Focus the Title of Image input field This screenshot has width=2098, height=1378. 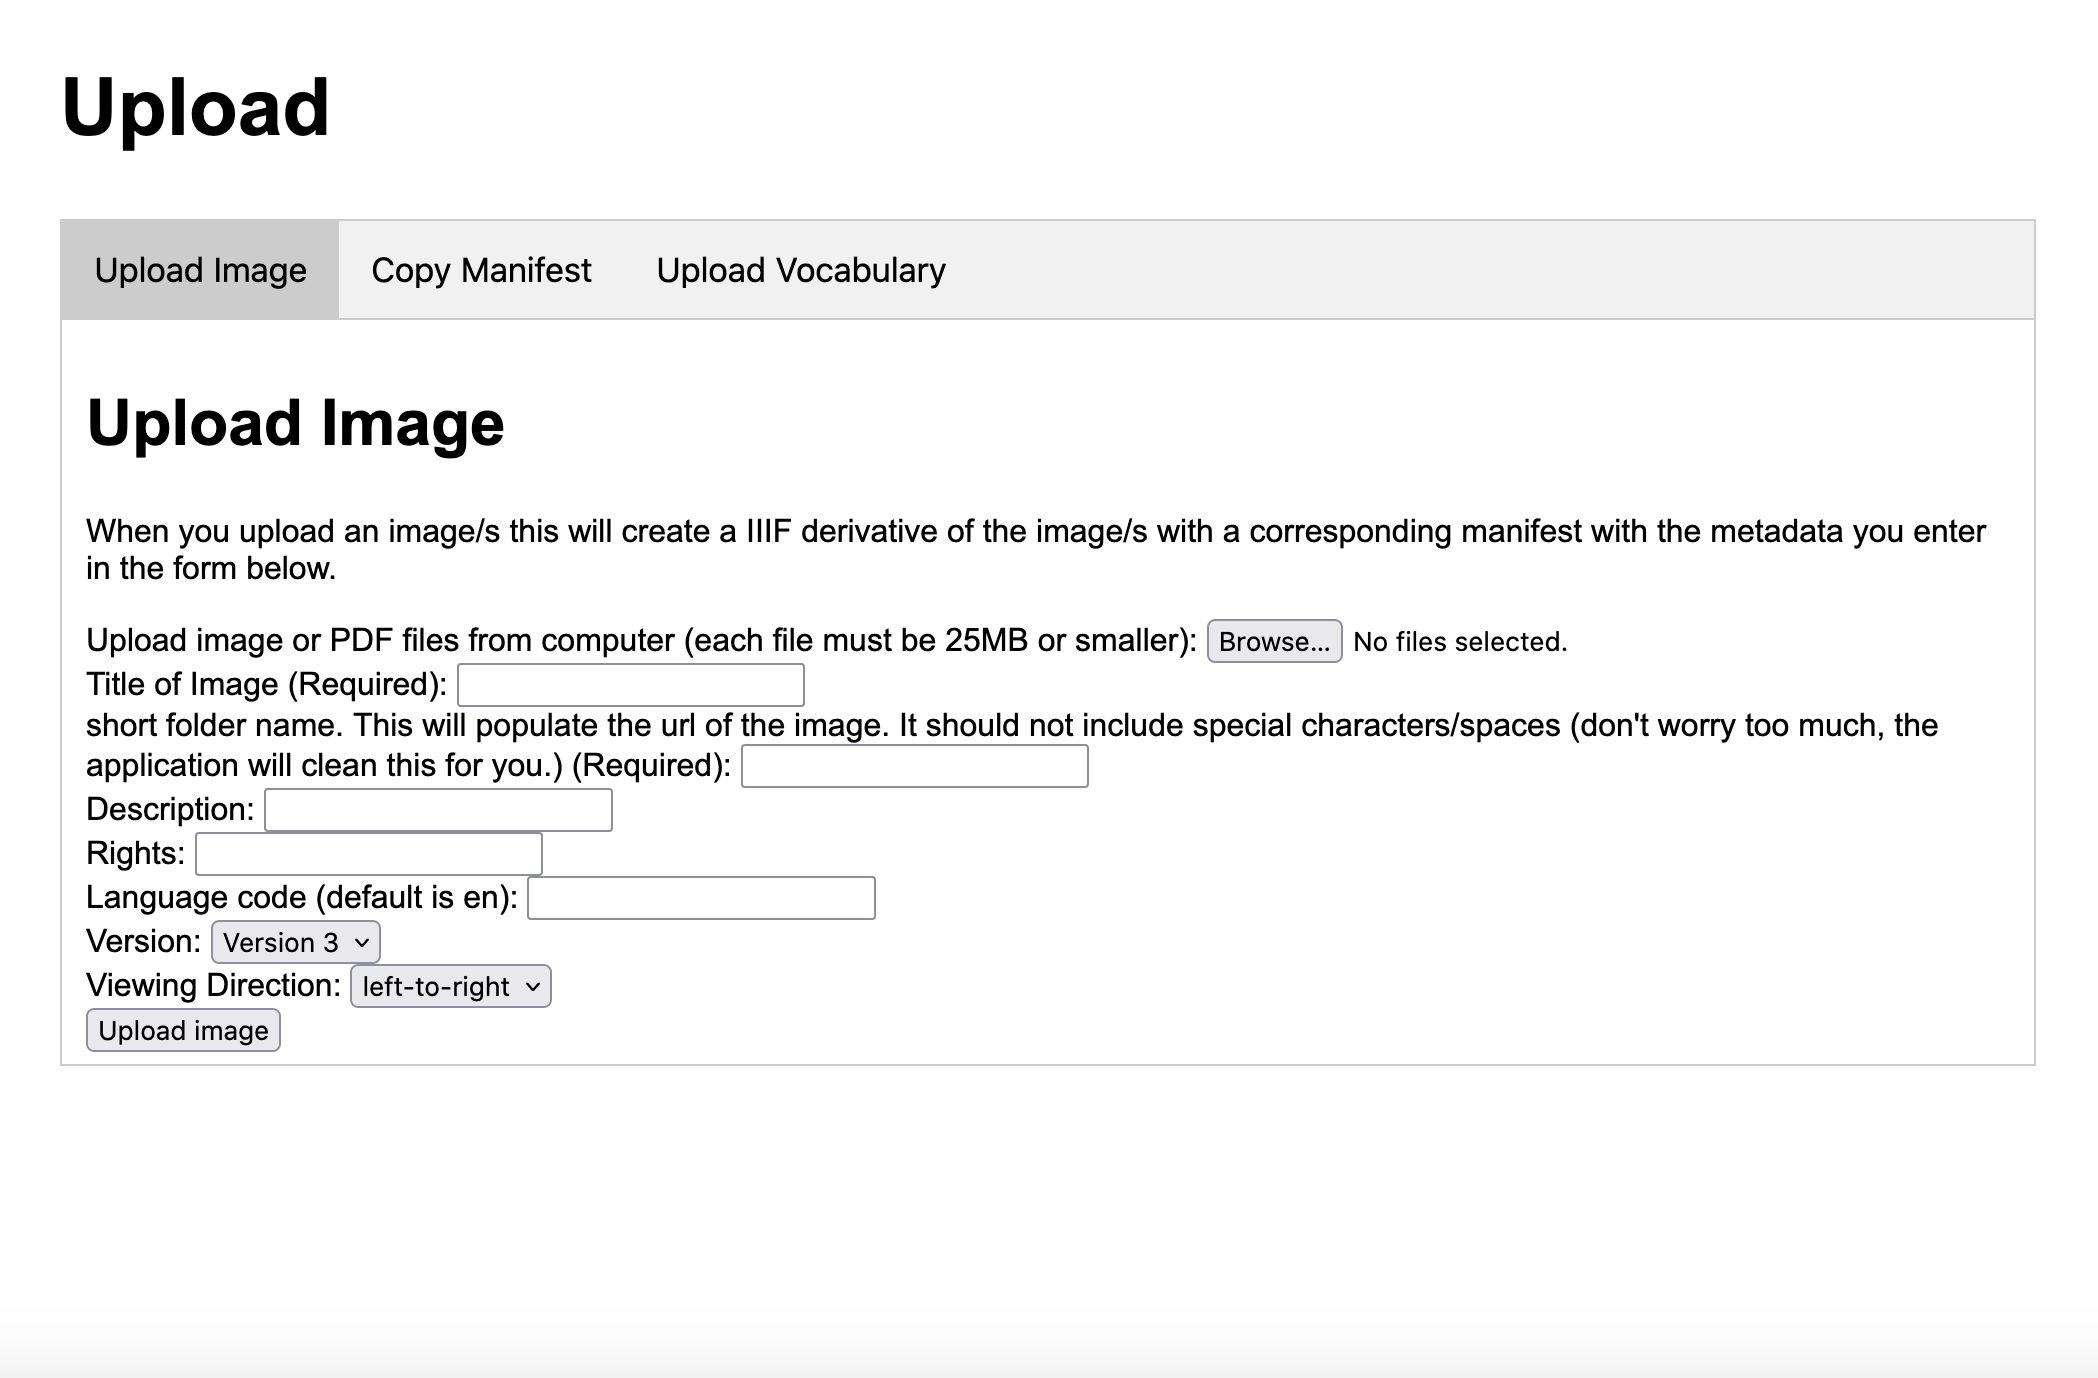pyautogui.click(x=631, y=685)
